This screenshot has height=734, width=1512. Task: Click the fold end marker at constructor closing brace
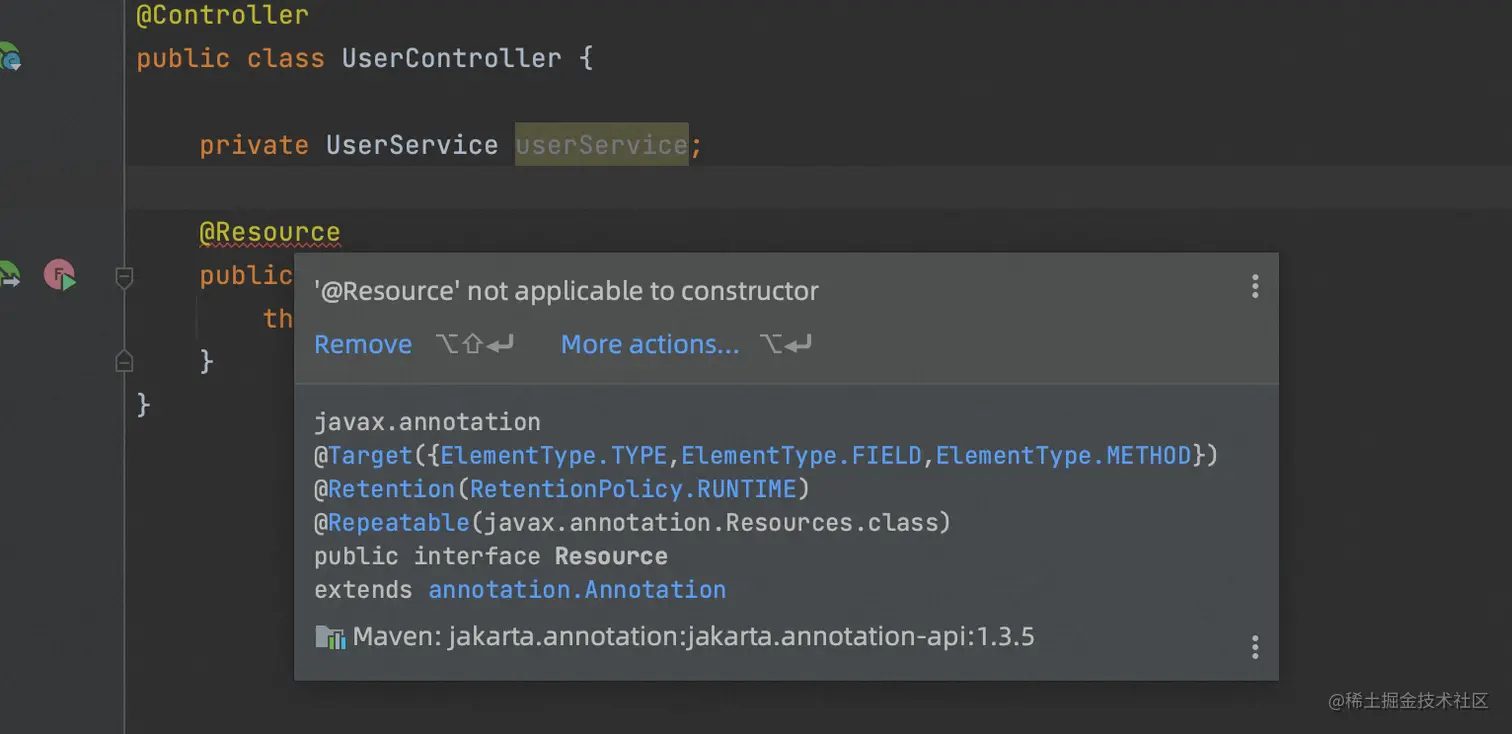click(124, 361)
